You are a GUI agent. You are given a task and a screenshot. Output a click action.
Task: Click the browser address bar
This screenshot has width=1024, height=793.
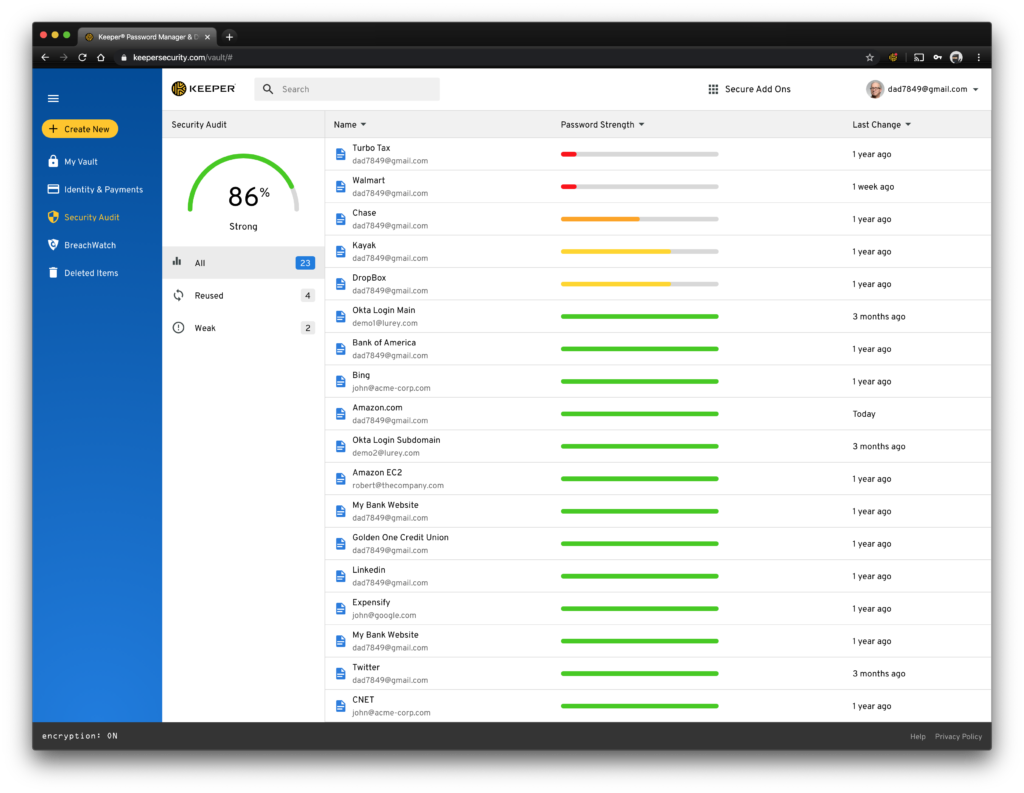490,57
